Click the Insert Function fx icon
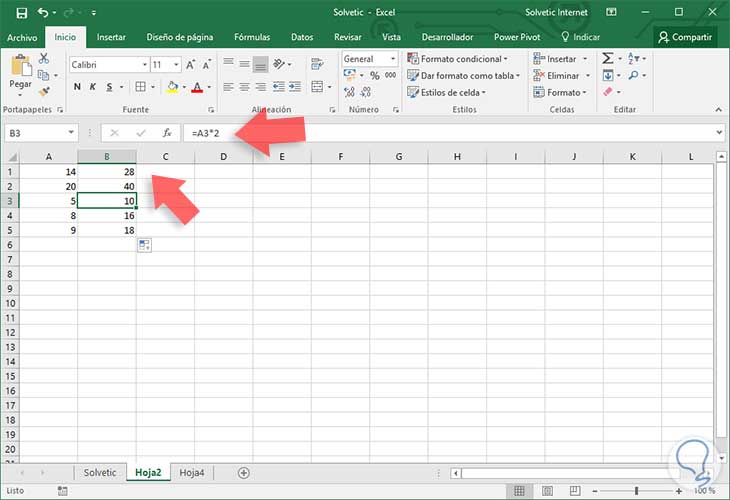Image resolution: width=730 pixels, height=500 pixels. 167,133
